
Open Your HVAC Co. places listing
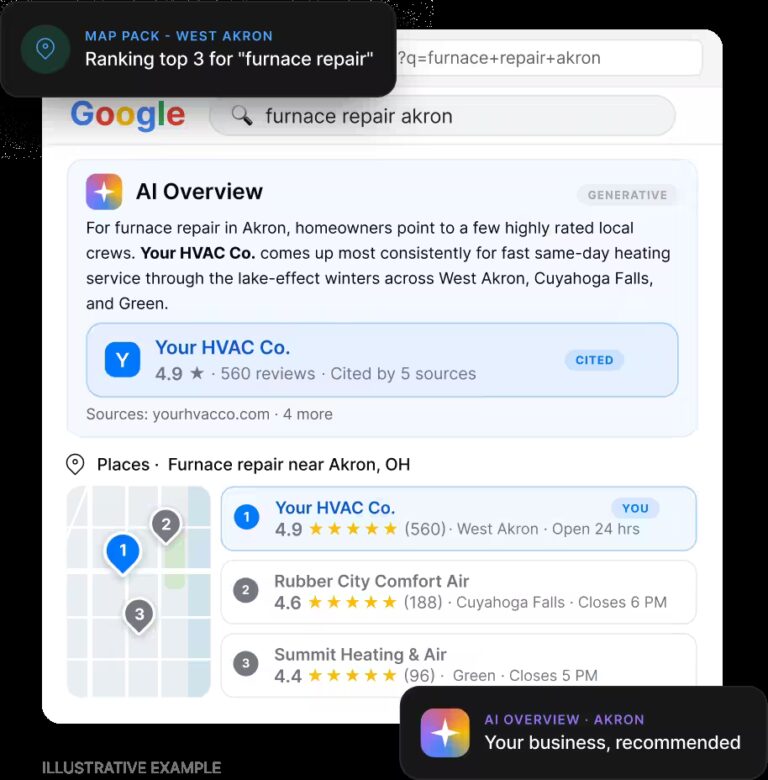(x=459, y=518)
